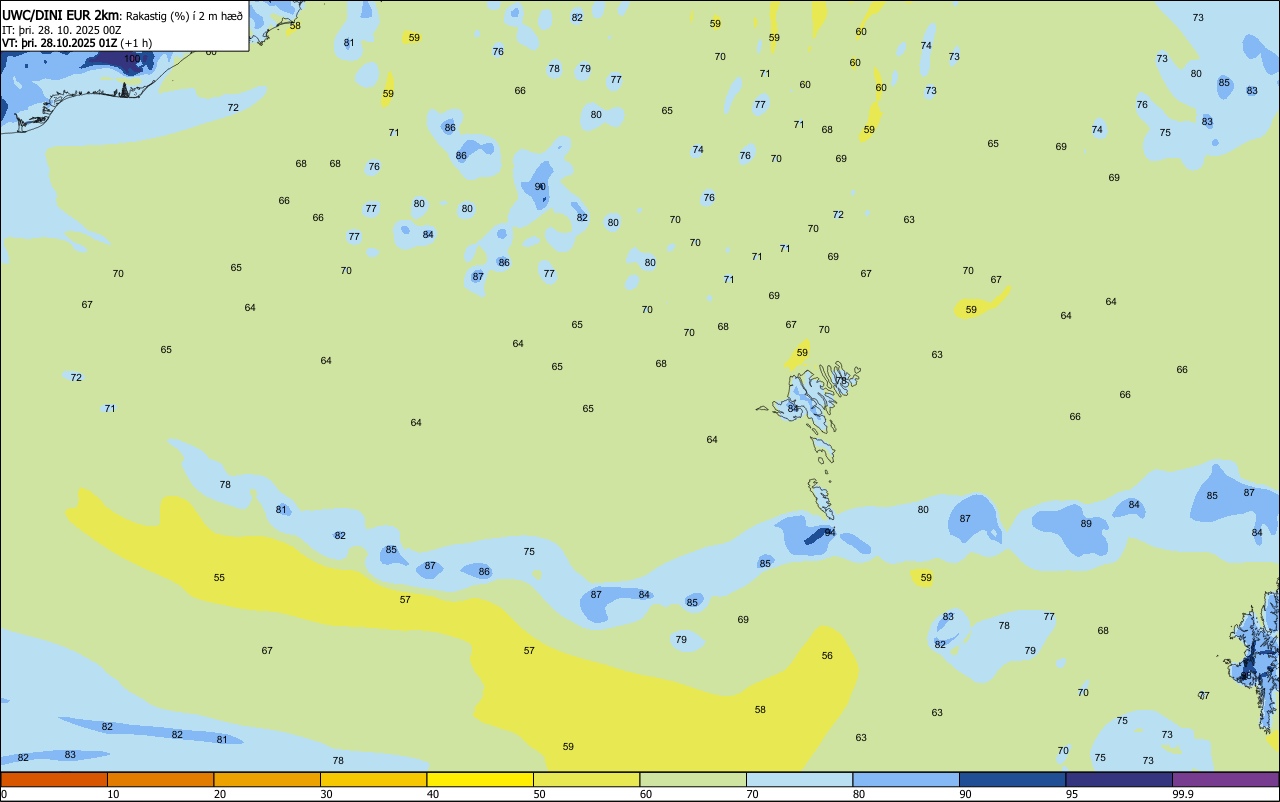Click the dark blue Shetland islands at right edge

(x=1253, y=655)
